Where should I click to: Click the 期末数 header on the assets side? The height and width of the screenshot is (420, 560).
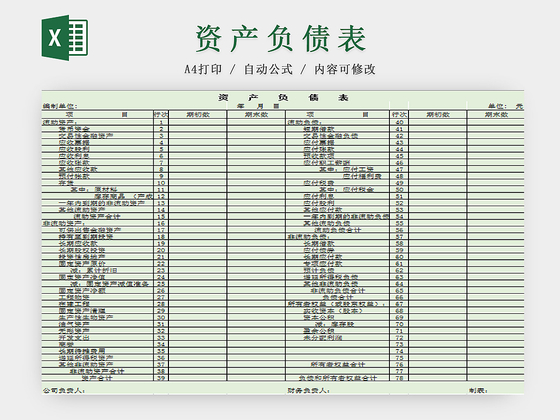click(x=256, y=114)
